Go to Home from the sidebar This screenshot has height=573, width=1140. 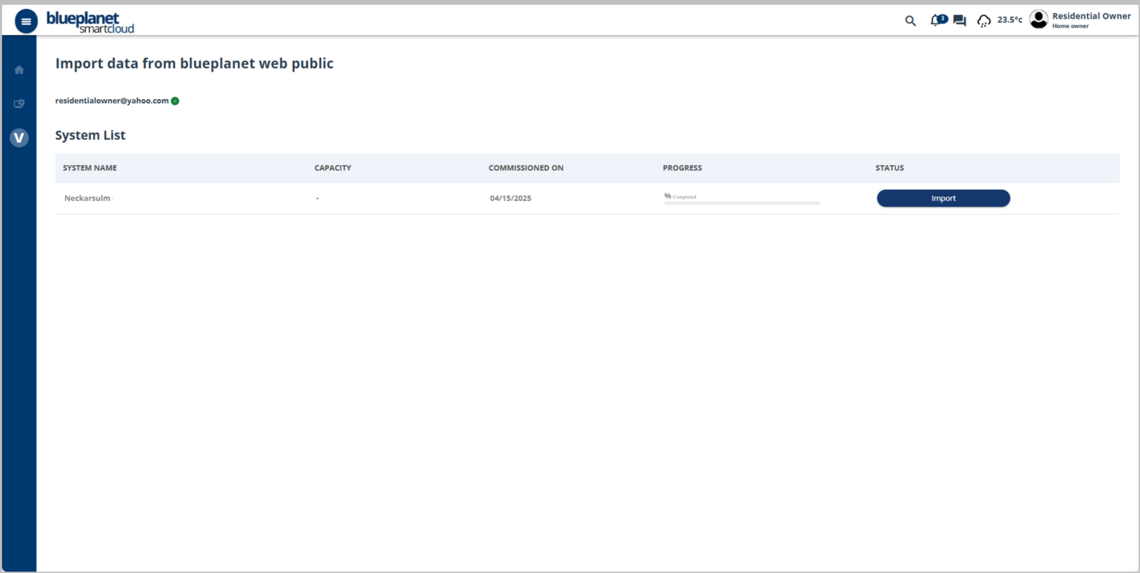tap(19, 70)
